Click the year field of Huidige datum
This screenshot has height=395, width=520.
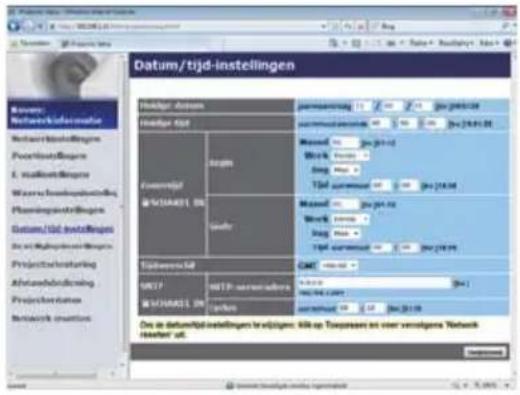point(362,106)
